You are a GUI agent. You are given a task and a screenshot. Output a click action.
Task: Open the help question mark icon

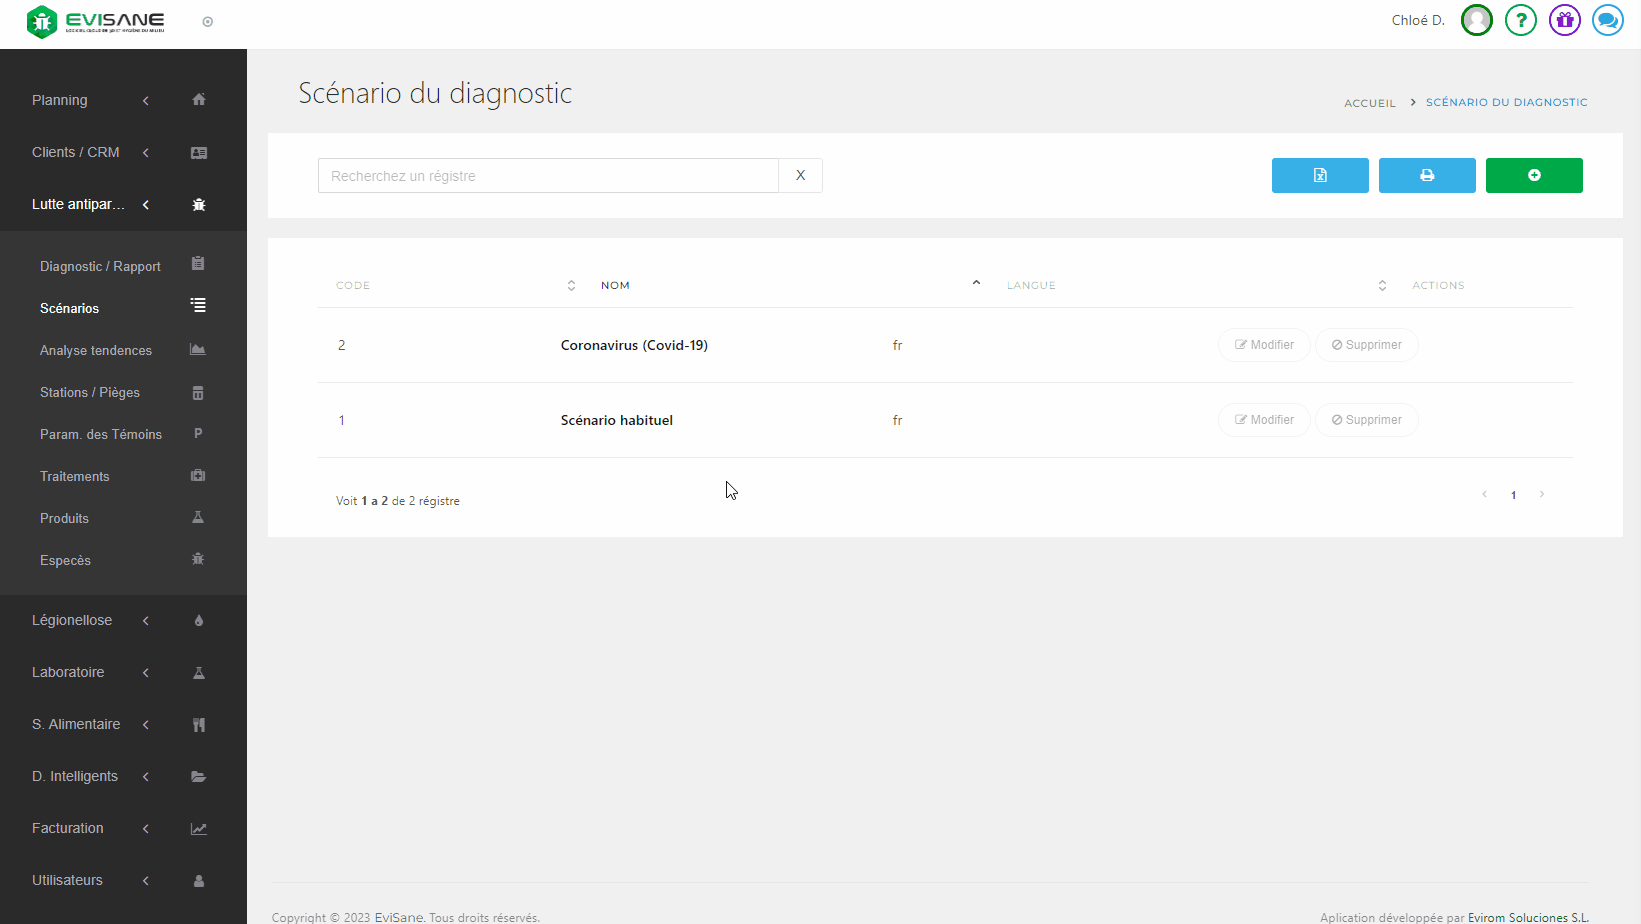[1520, 20]
